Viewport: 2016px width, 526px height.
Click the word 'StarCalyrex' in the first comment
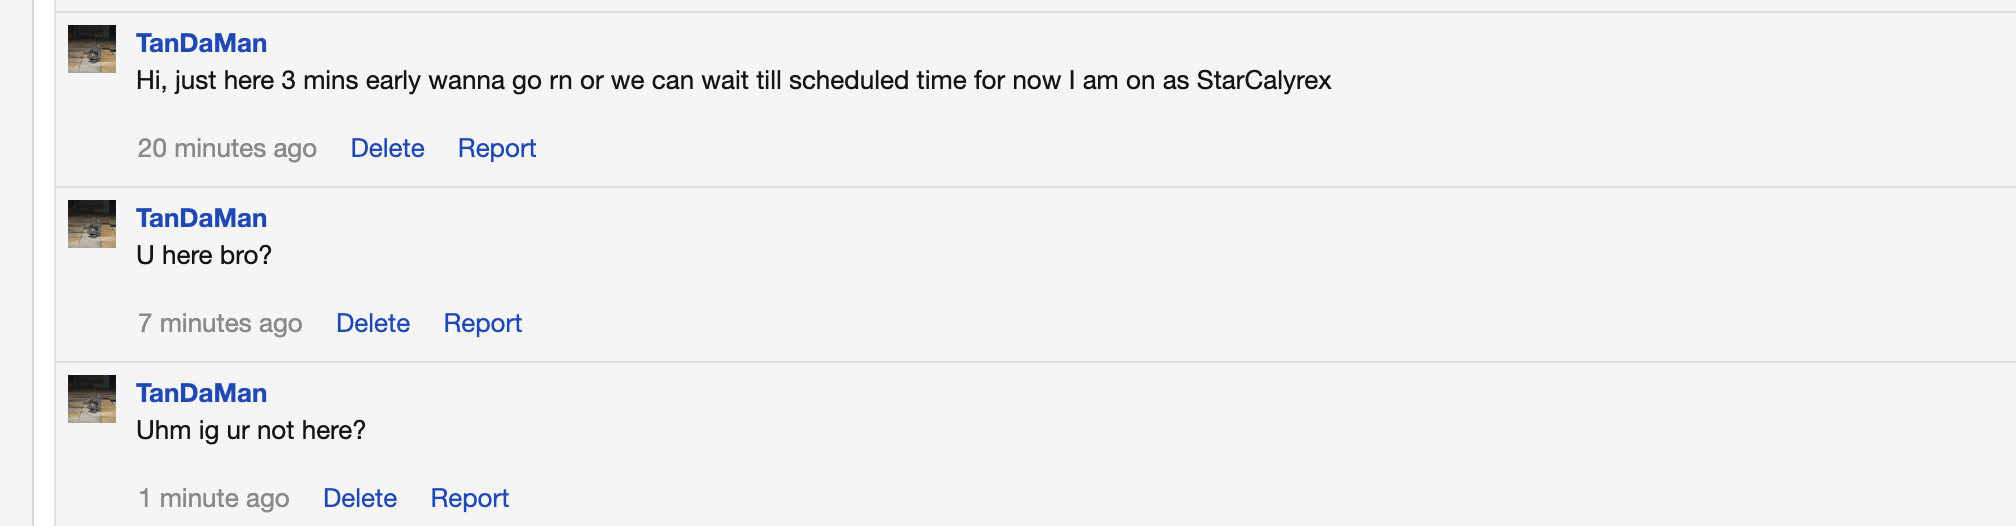click(1264, 81)
